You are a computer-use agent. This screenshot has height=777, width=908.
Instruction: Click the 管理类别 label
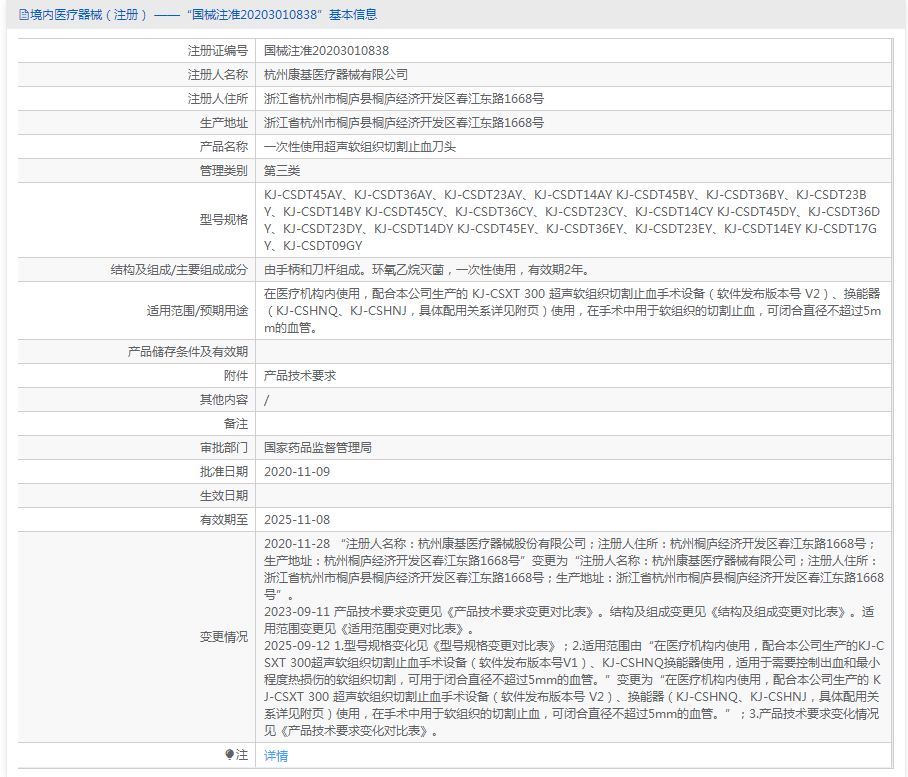[224, 171]
